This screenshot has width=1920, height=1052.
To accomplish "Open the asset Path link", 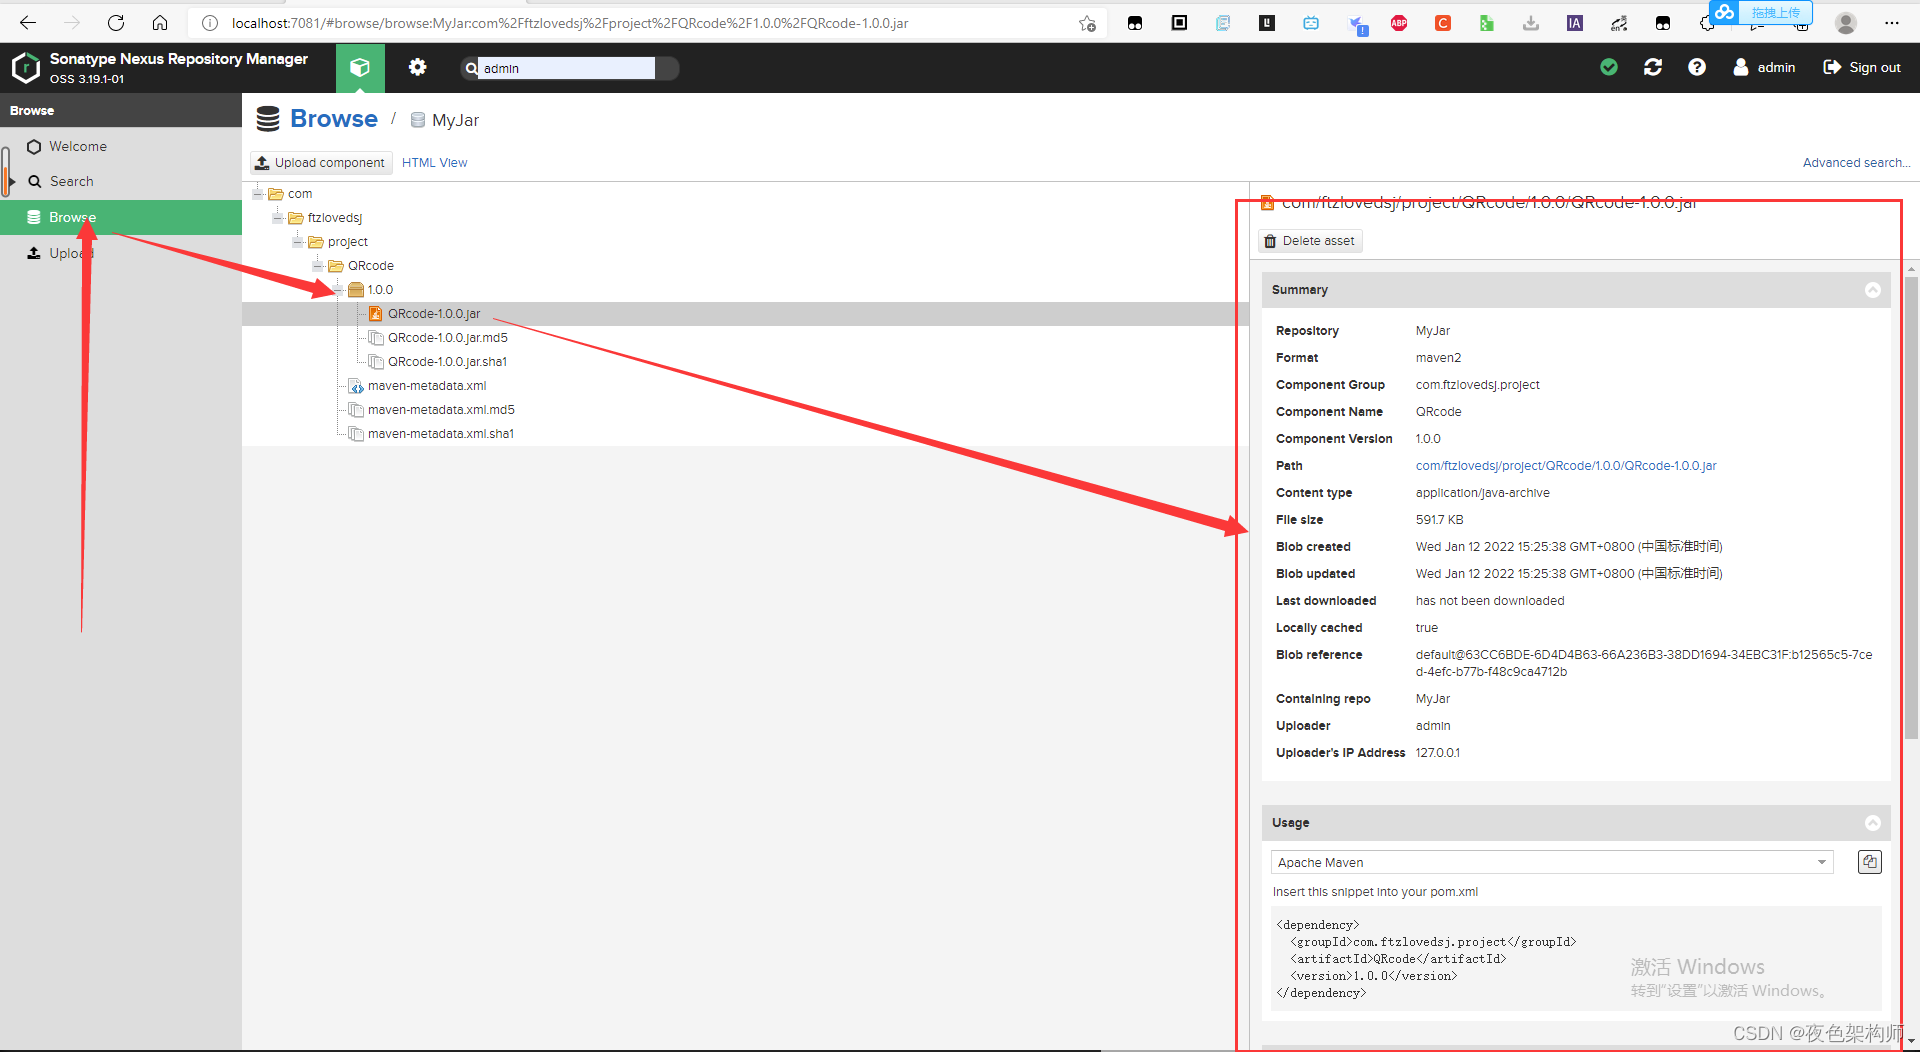I will pyautogui.click(x=1565, y=465).
